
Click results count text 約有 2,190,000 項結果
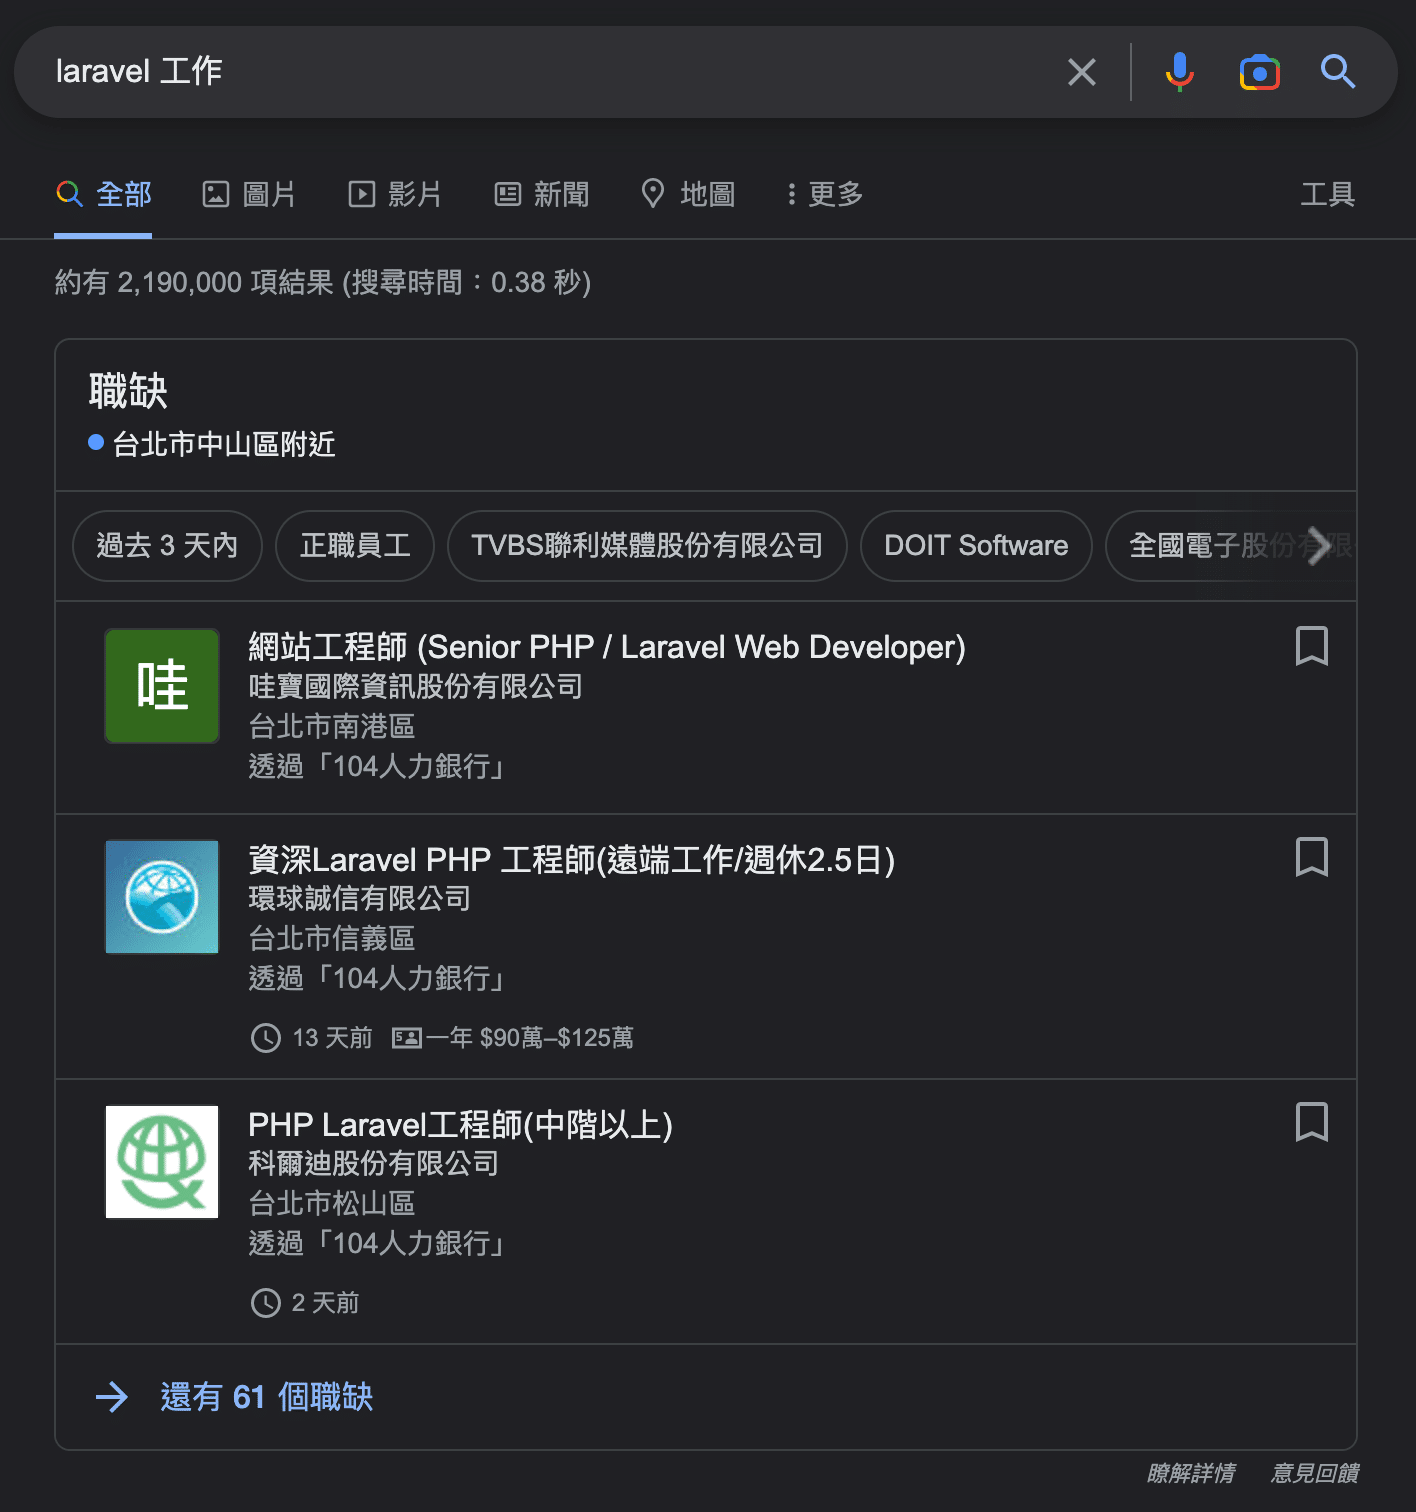coord(194,283)
